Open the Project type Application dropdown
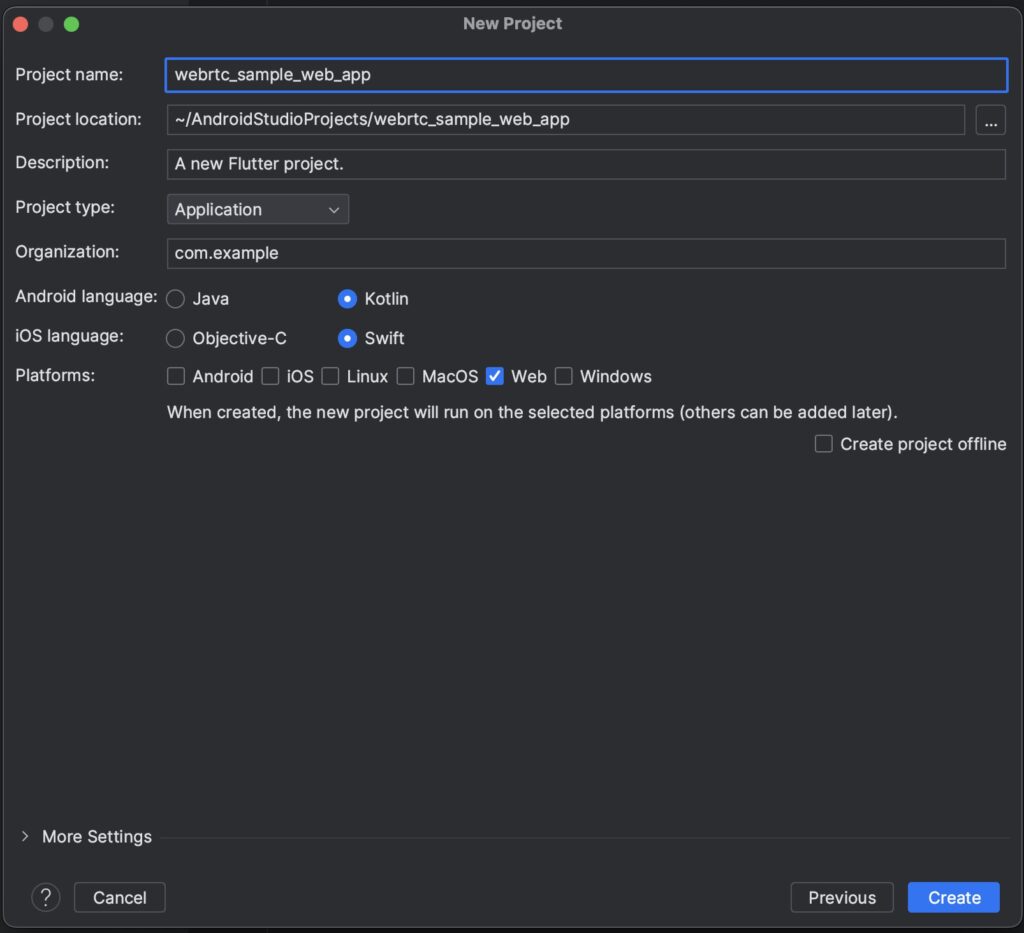This screenshot has height=933, width=1024. [x=258, y=209]
